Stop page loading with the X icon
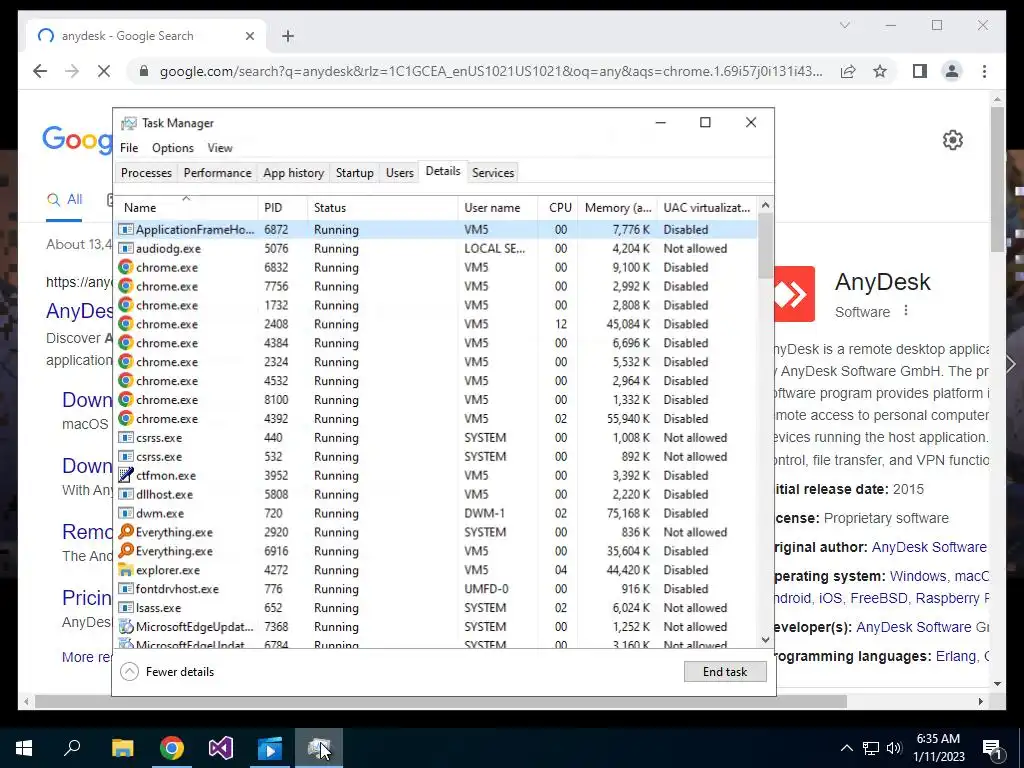The image size is (1024, 768). coord(104,71)
